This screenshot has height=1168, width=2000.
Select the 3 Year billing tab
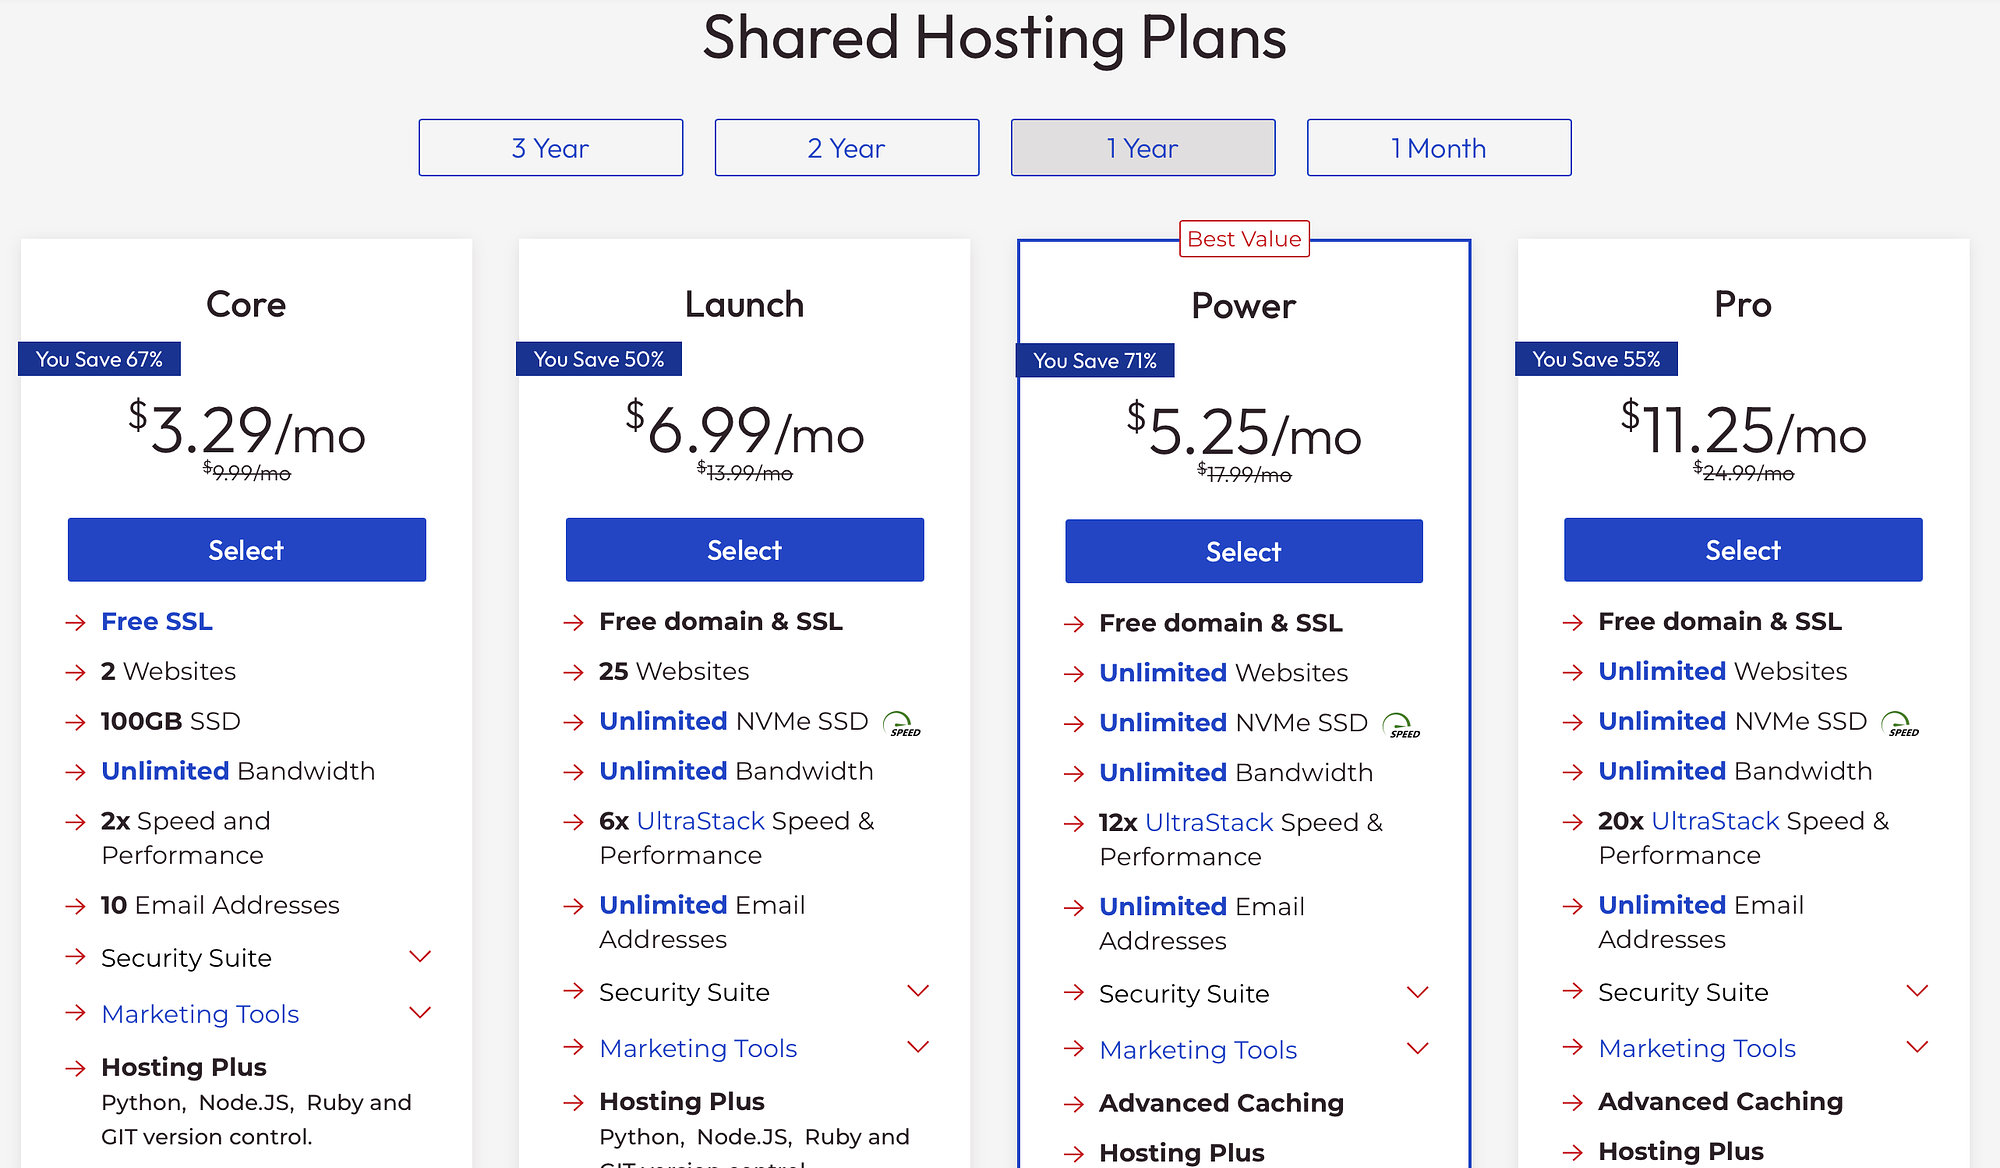click(x=552, y=146)
